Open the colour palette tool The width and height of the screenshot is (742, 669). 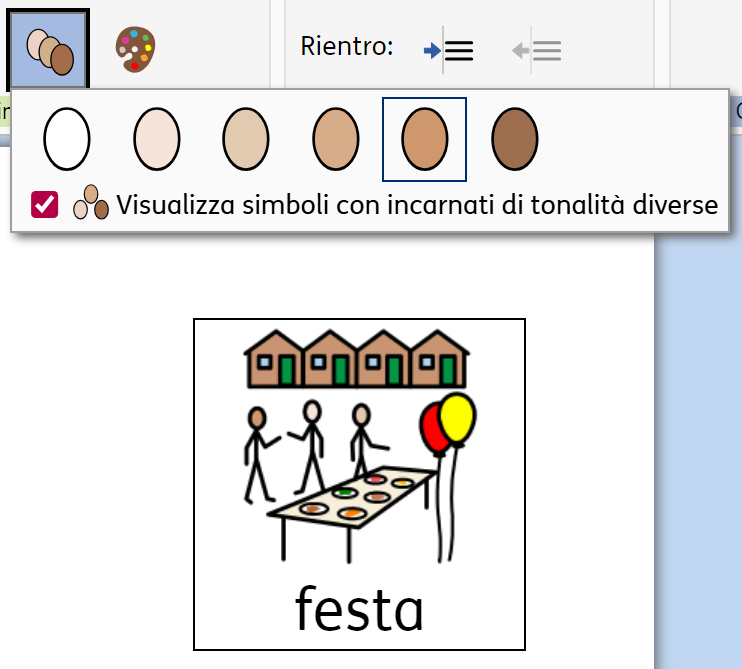click(x=135, y=49)
